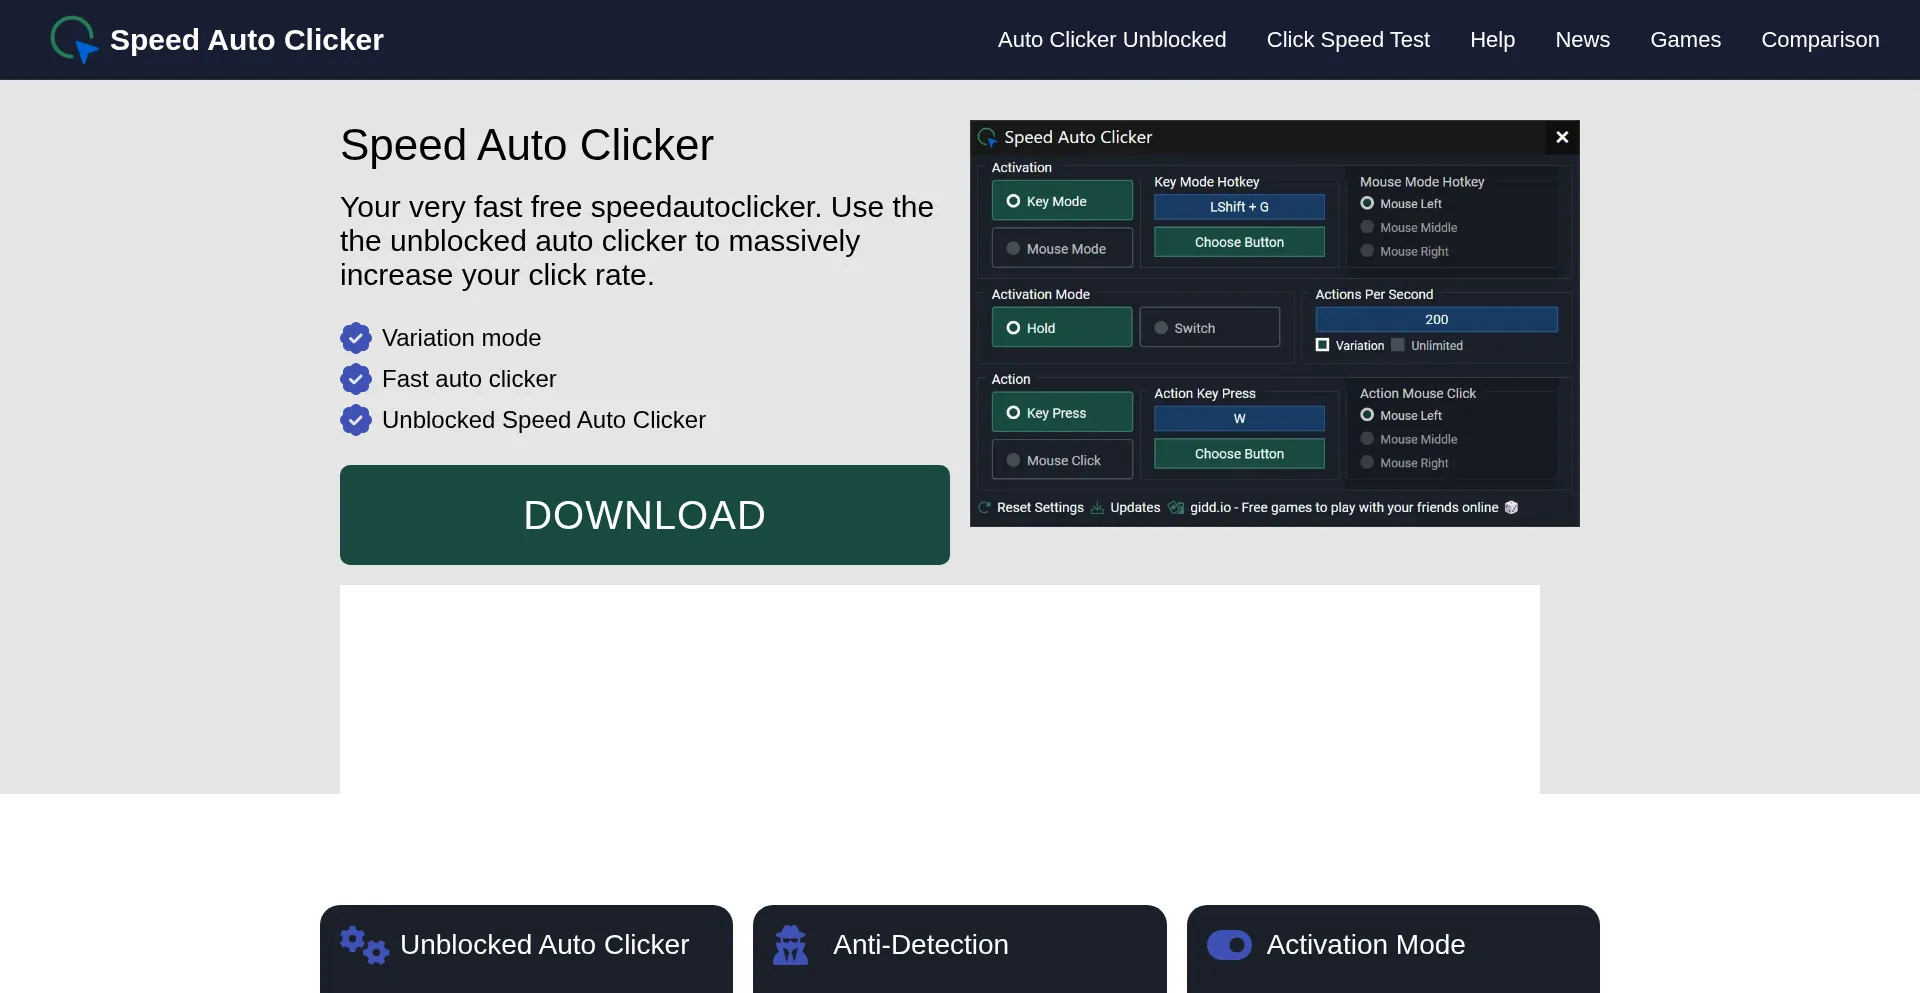This screenshot has height=993, width=1920.
Task: Go to the Comparison nav item
Action: tap(1820, 40)
